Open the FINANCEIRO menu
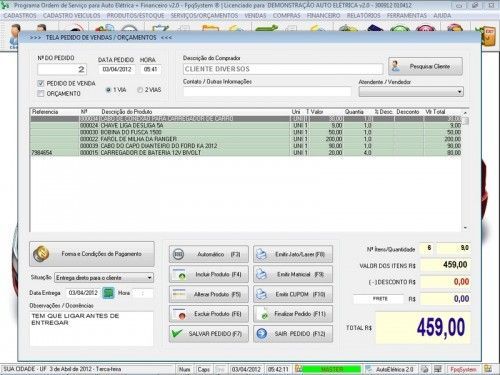 (x=323, y=16)
